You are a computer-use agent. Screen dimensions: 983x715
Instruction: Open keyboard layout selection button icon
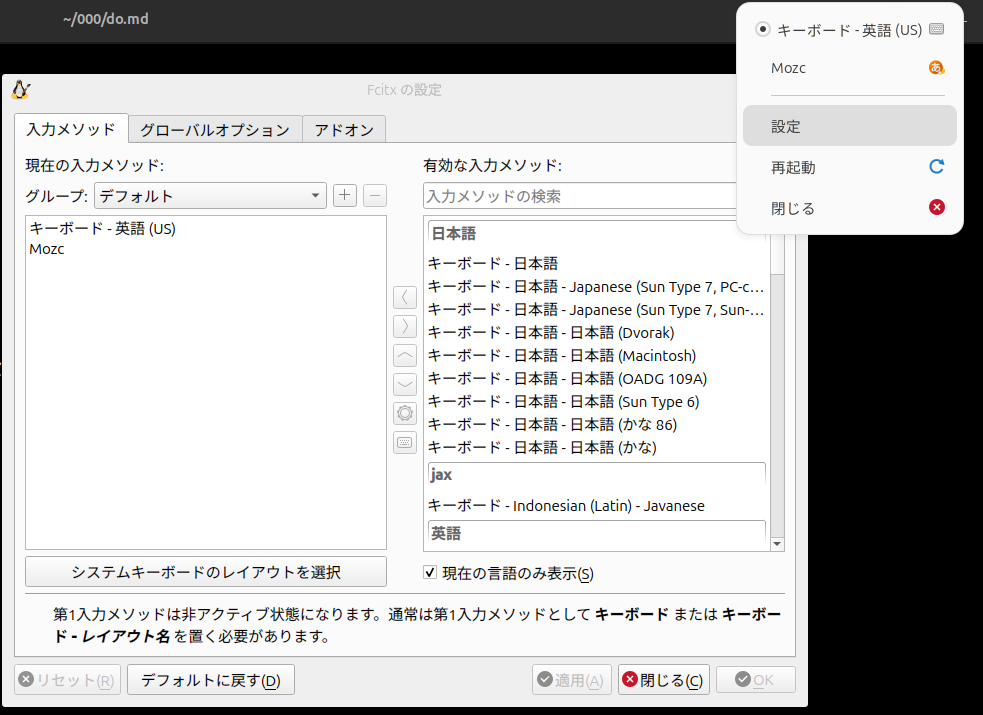pyautogui.click(x=405, y=442)
